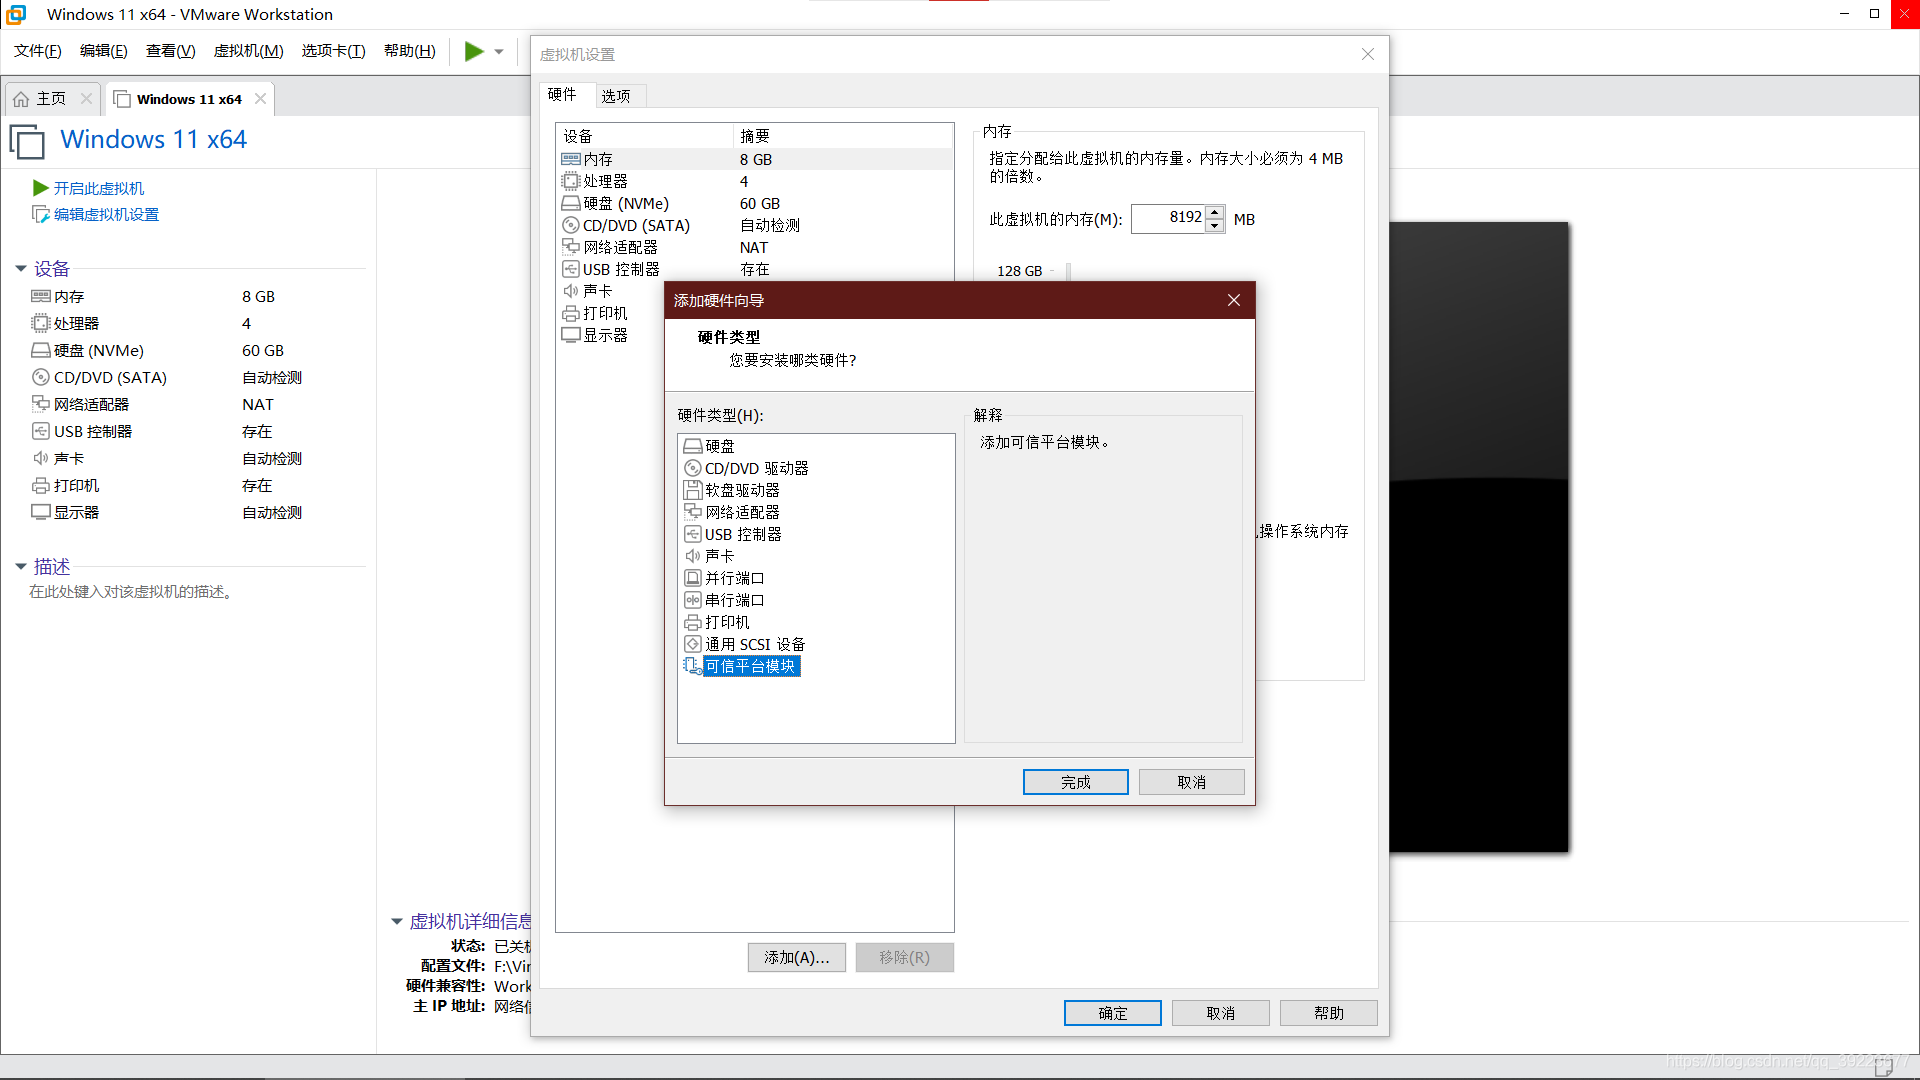The width and height of the screenshot is (1920, 1080).
Task: Click 内存 icon in main window device summary
Action: pos(41,296)
